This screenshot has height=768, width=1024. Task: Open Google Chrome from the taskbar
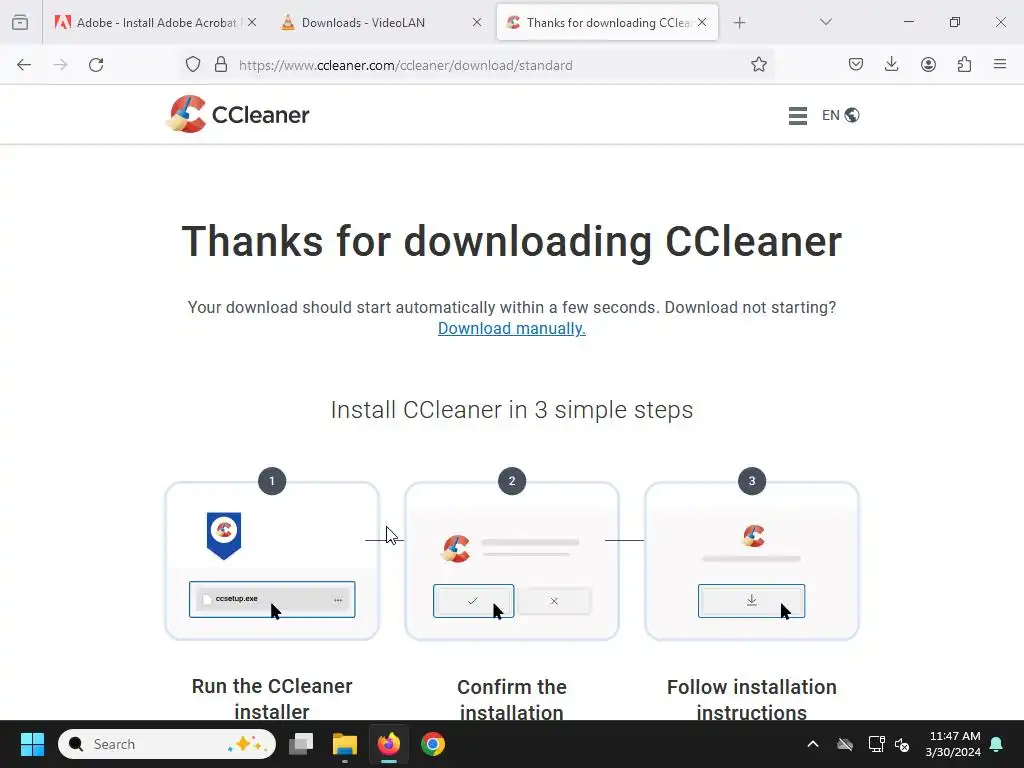[x=432, y=744]
